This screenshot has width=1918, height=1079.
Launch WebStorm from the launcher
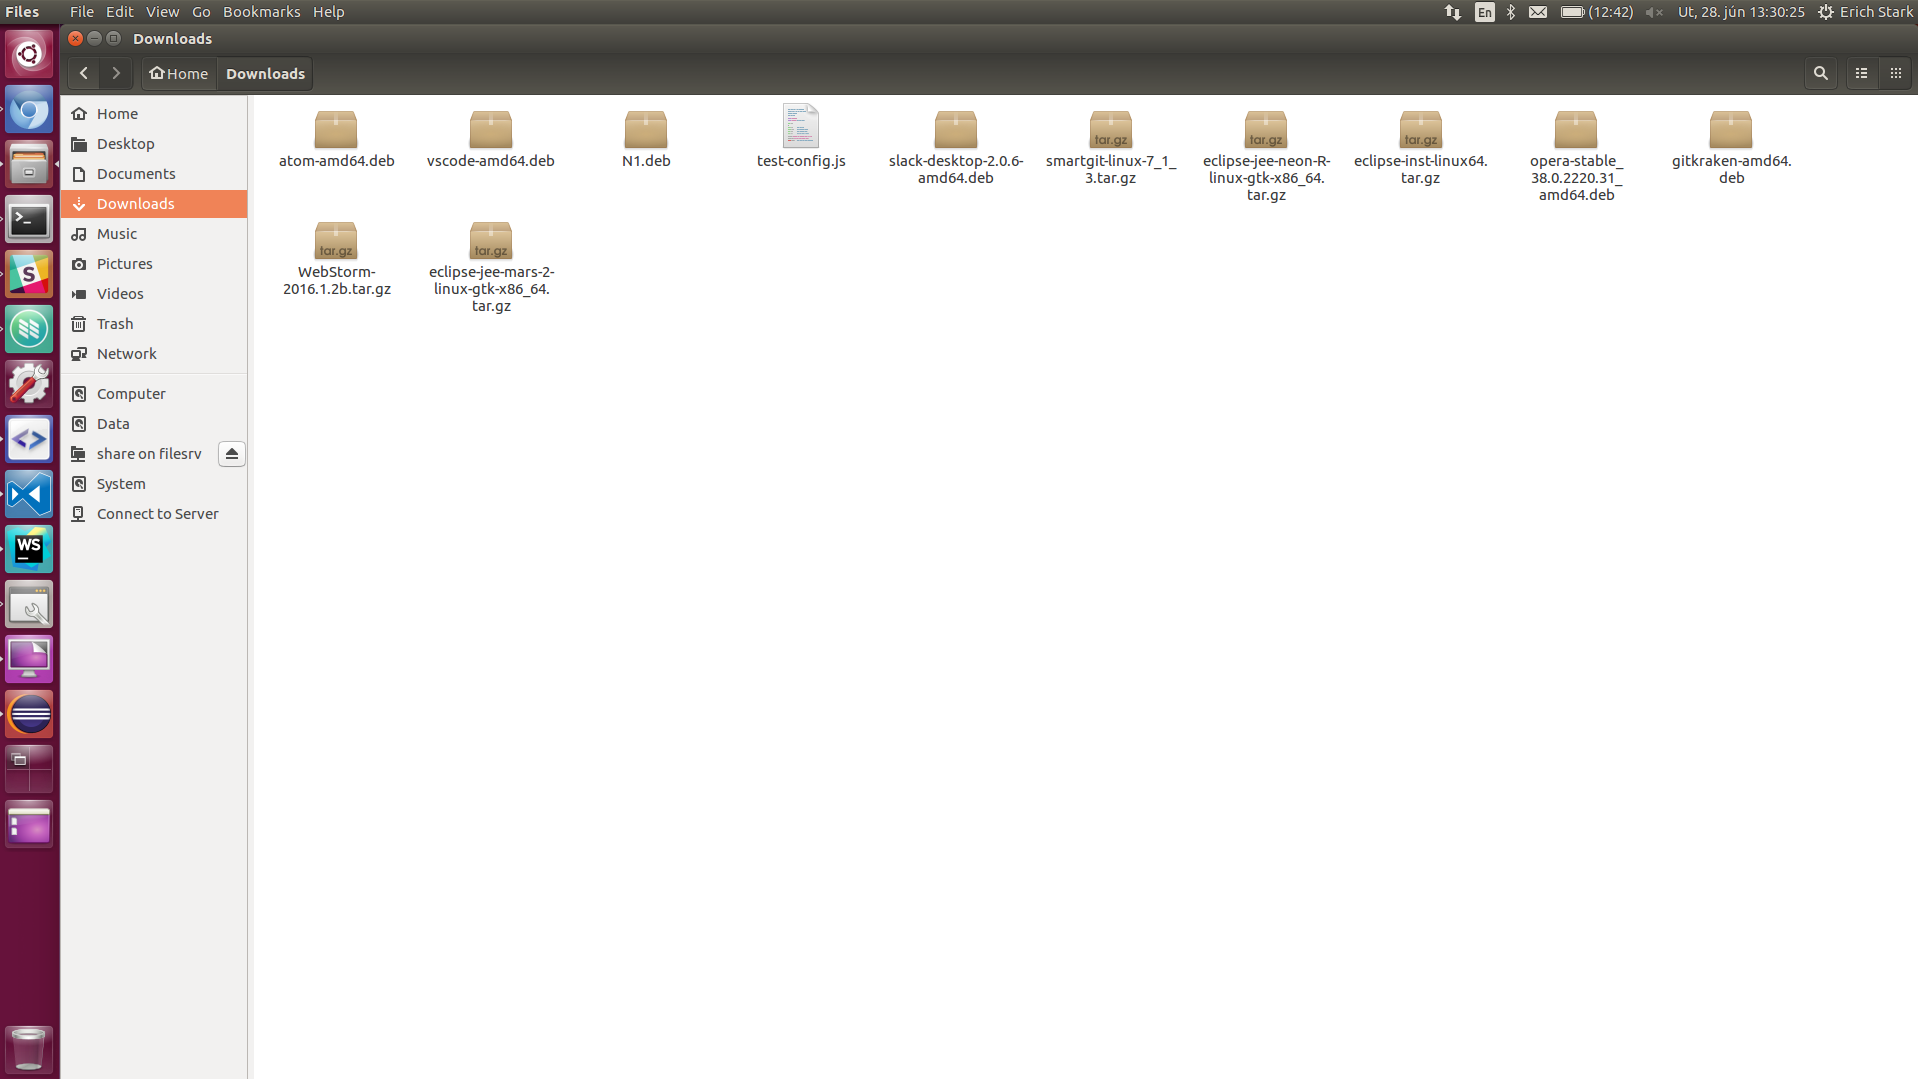coord(29,549)
